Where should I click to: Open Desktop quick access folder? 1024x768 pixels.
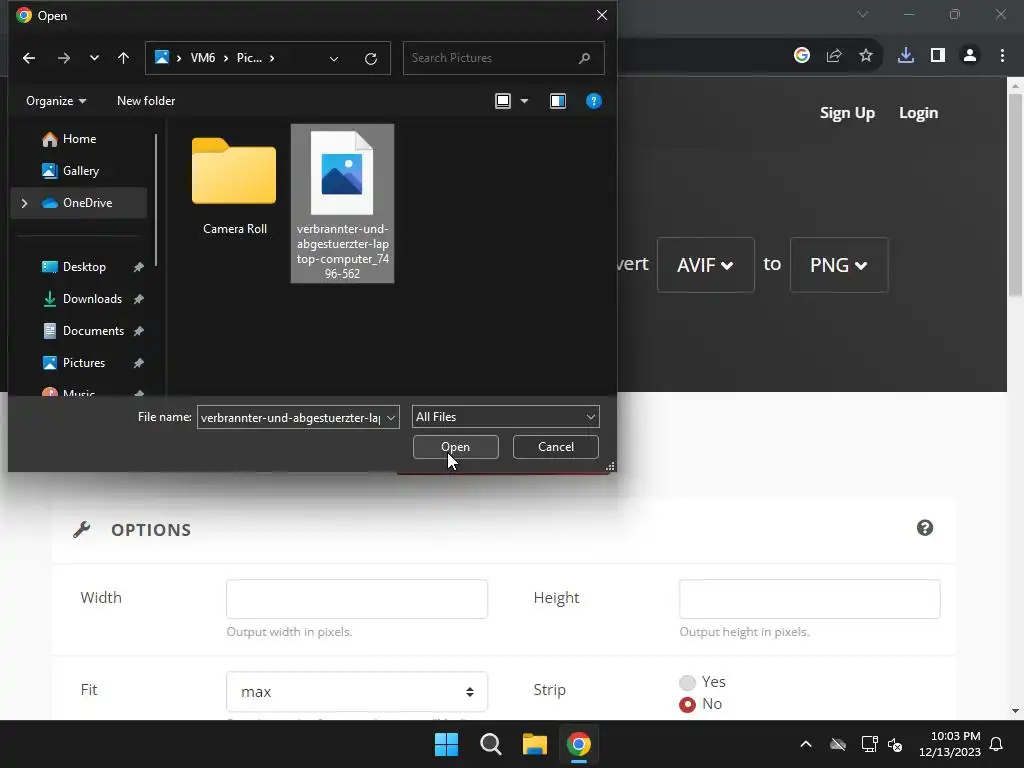point(84,266)
